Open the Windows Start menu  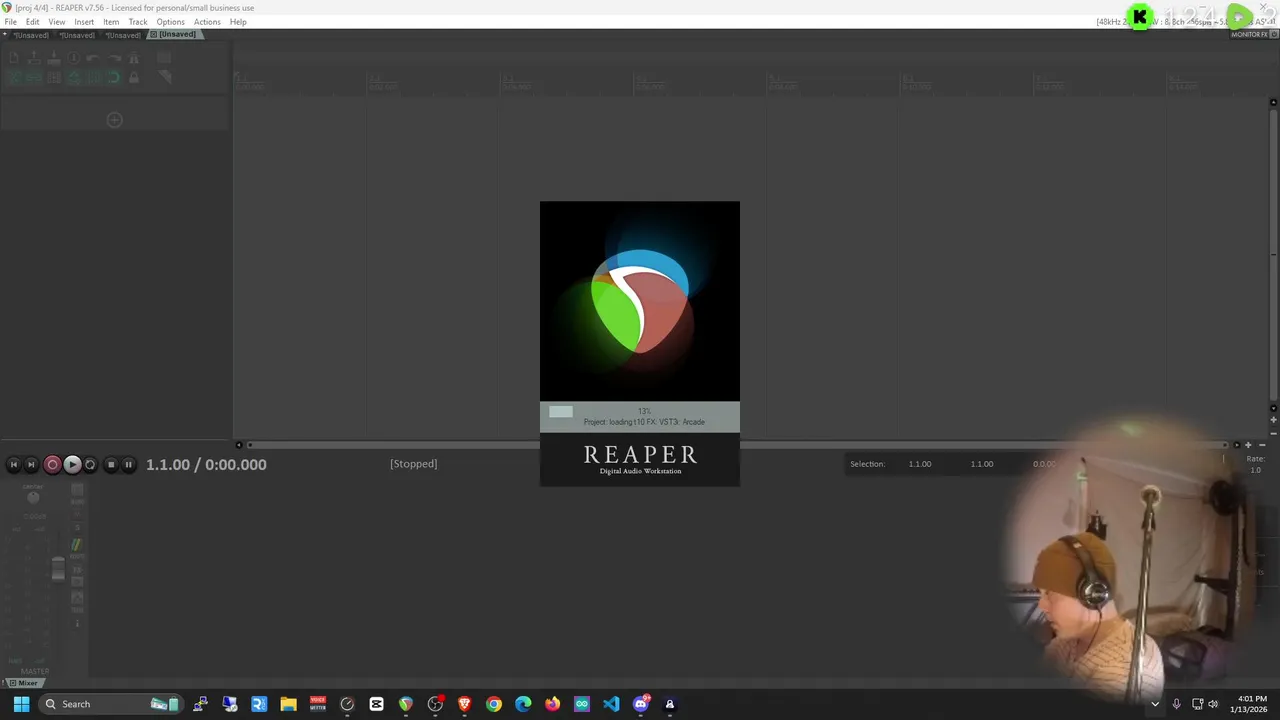[21, 704]
